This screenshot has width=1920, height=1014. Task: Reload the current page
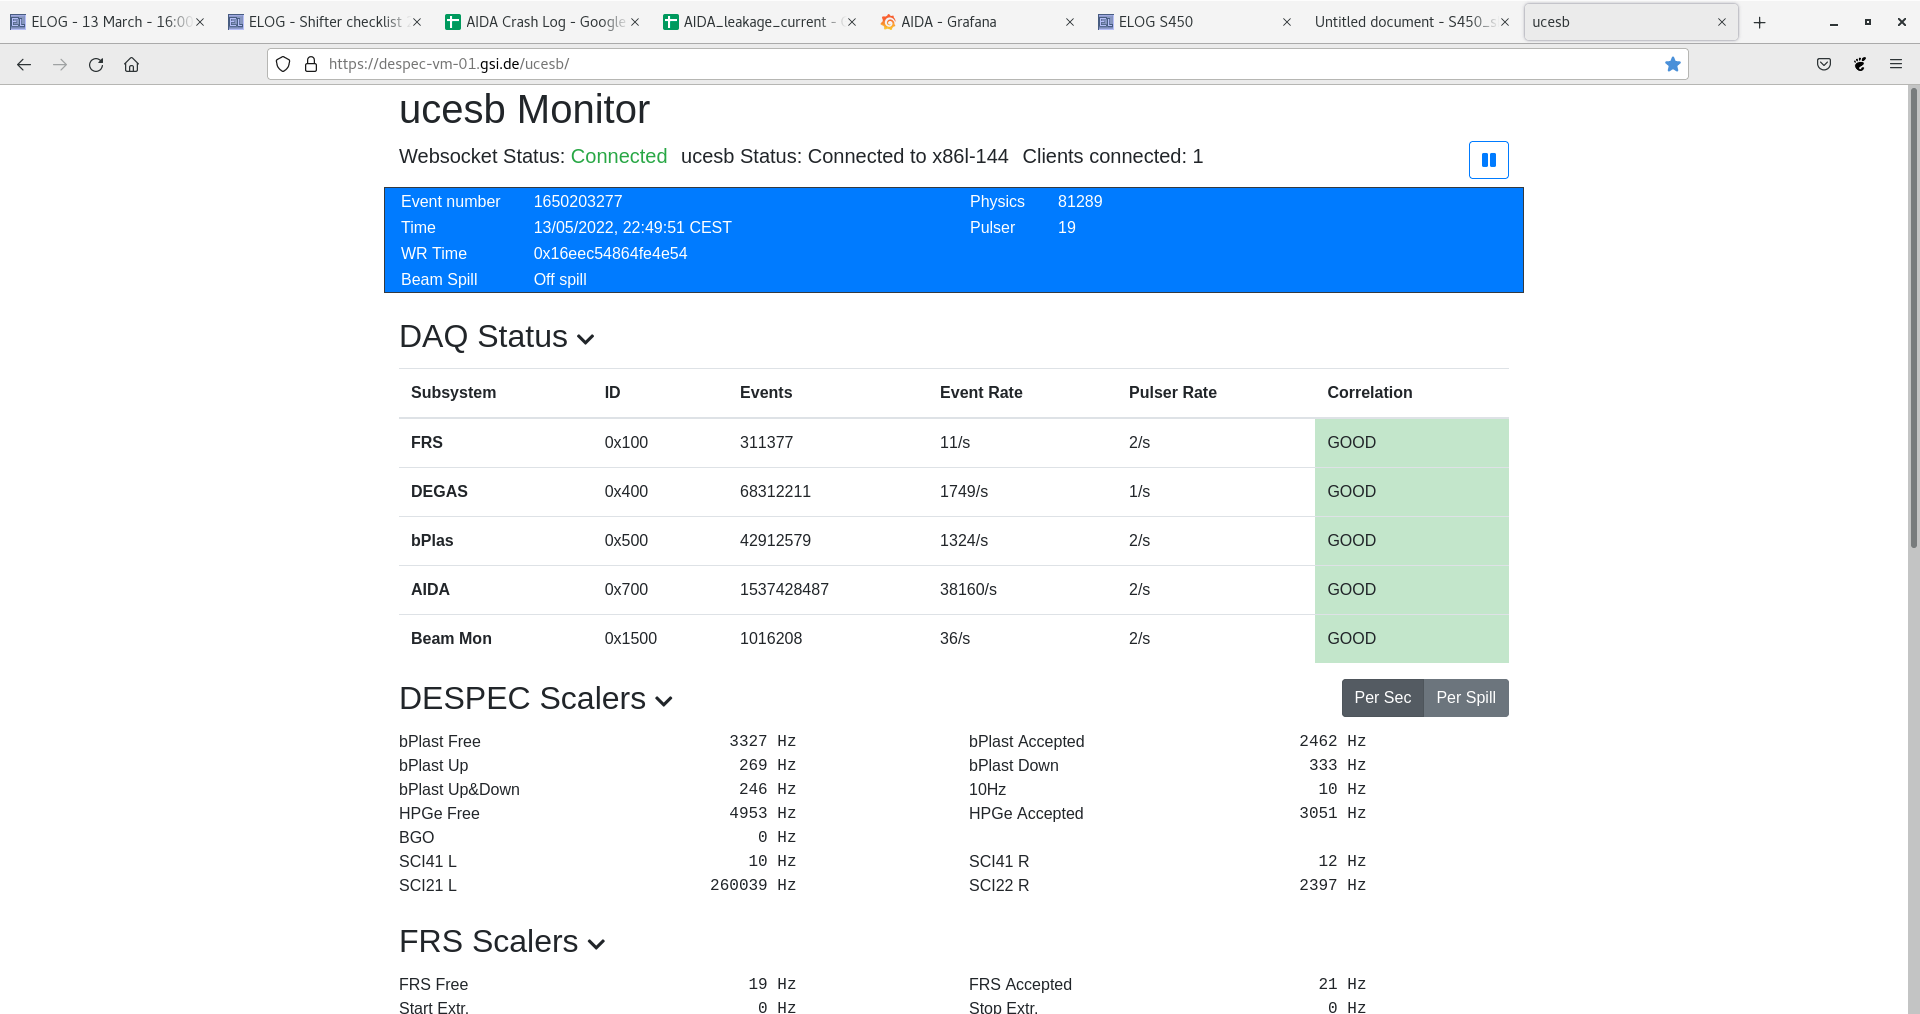pos(96,64)
